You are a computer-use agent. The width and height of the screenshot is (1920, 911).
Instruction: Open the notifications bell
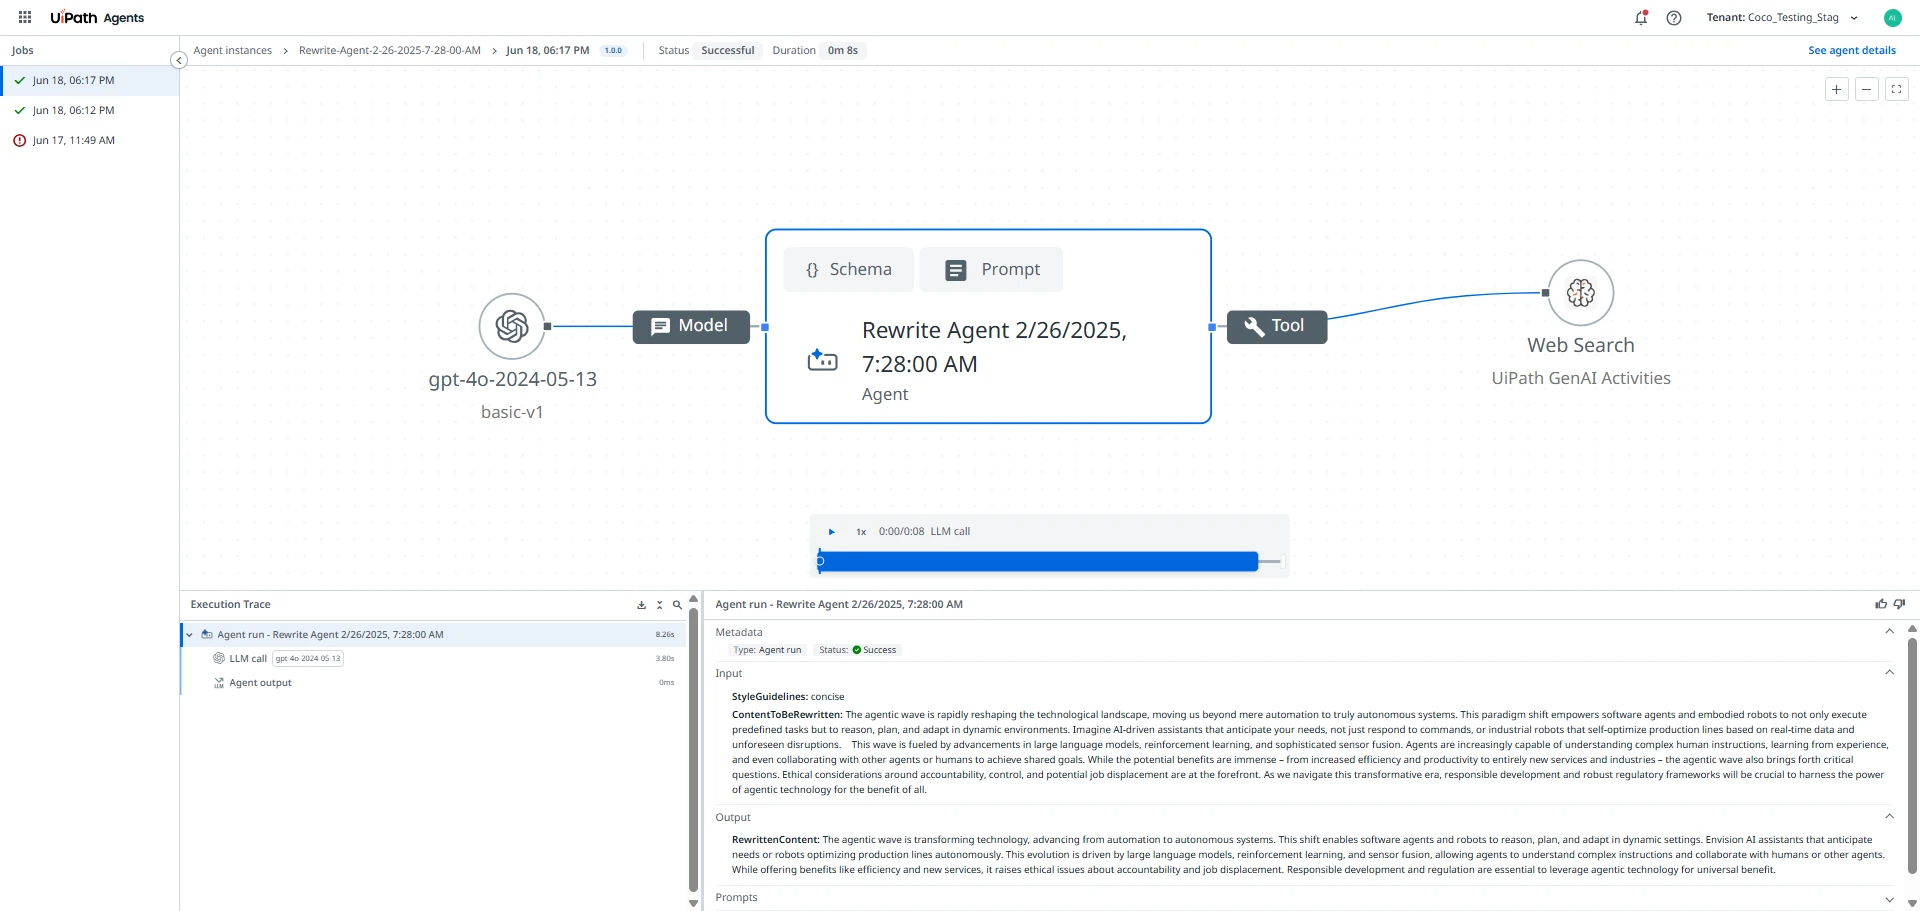(1641, 18)
